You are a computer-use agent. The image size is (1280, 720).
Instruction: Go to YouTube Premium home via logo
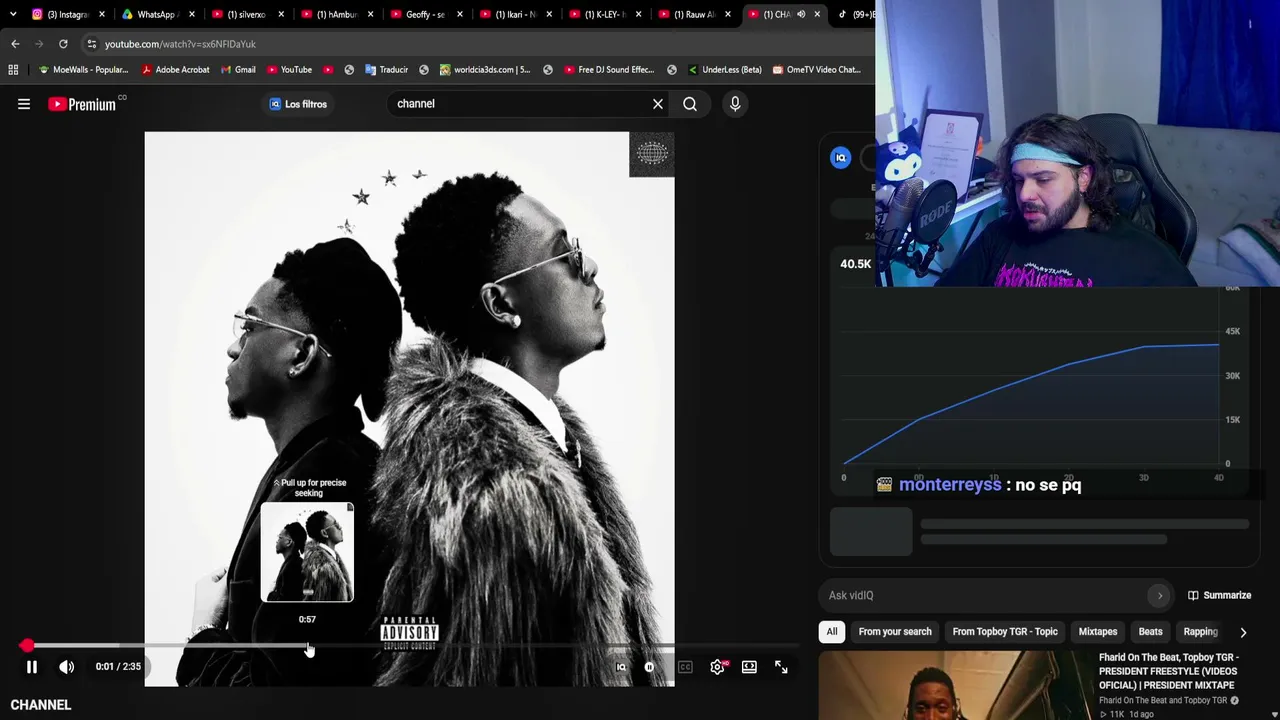click(82, 104)
